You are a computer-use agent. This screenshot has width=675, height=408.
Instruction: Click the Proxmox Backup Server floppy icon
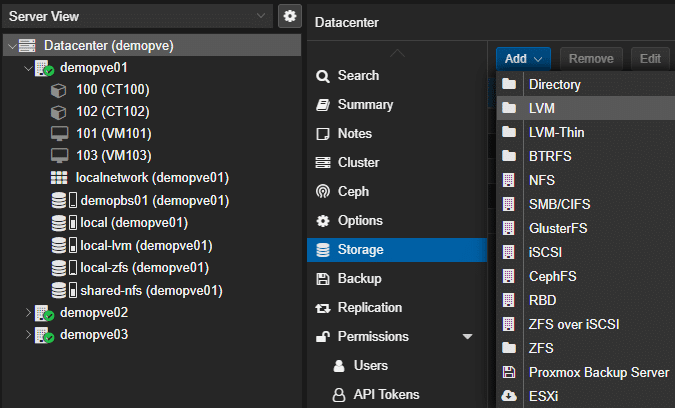click(x=508, y=372)
